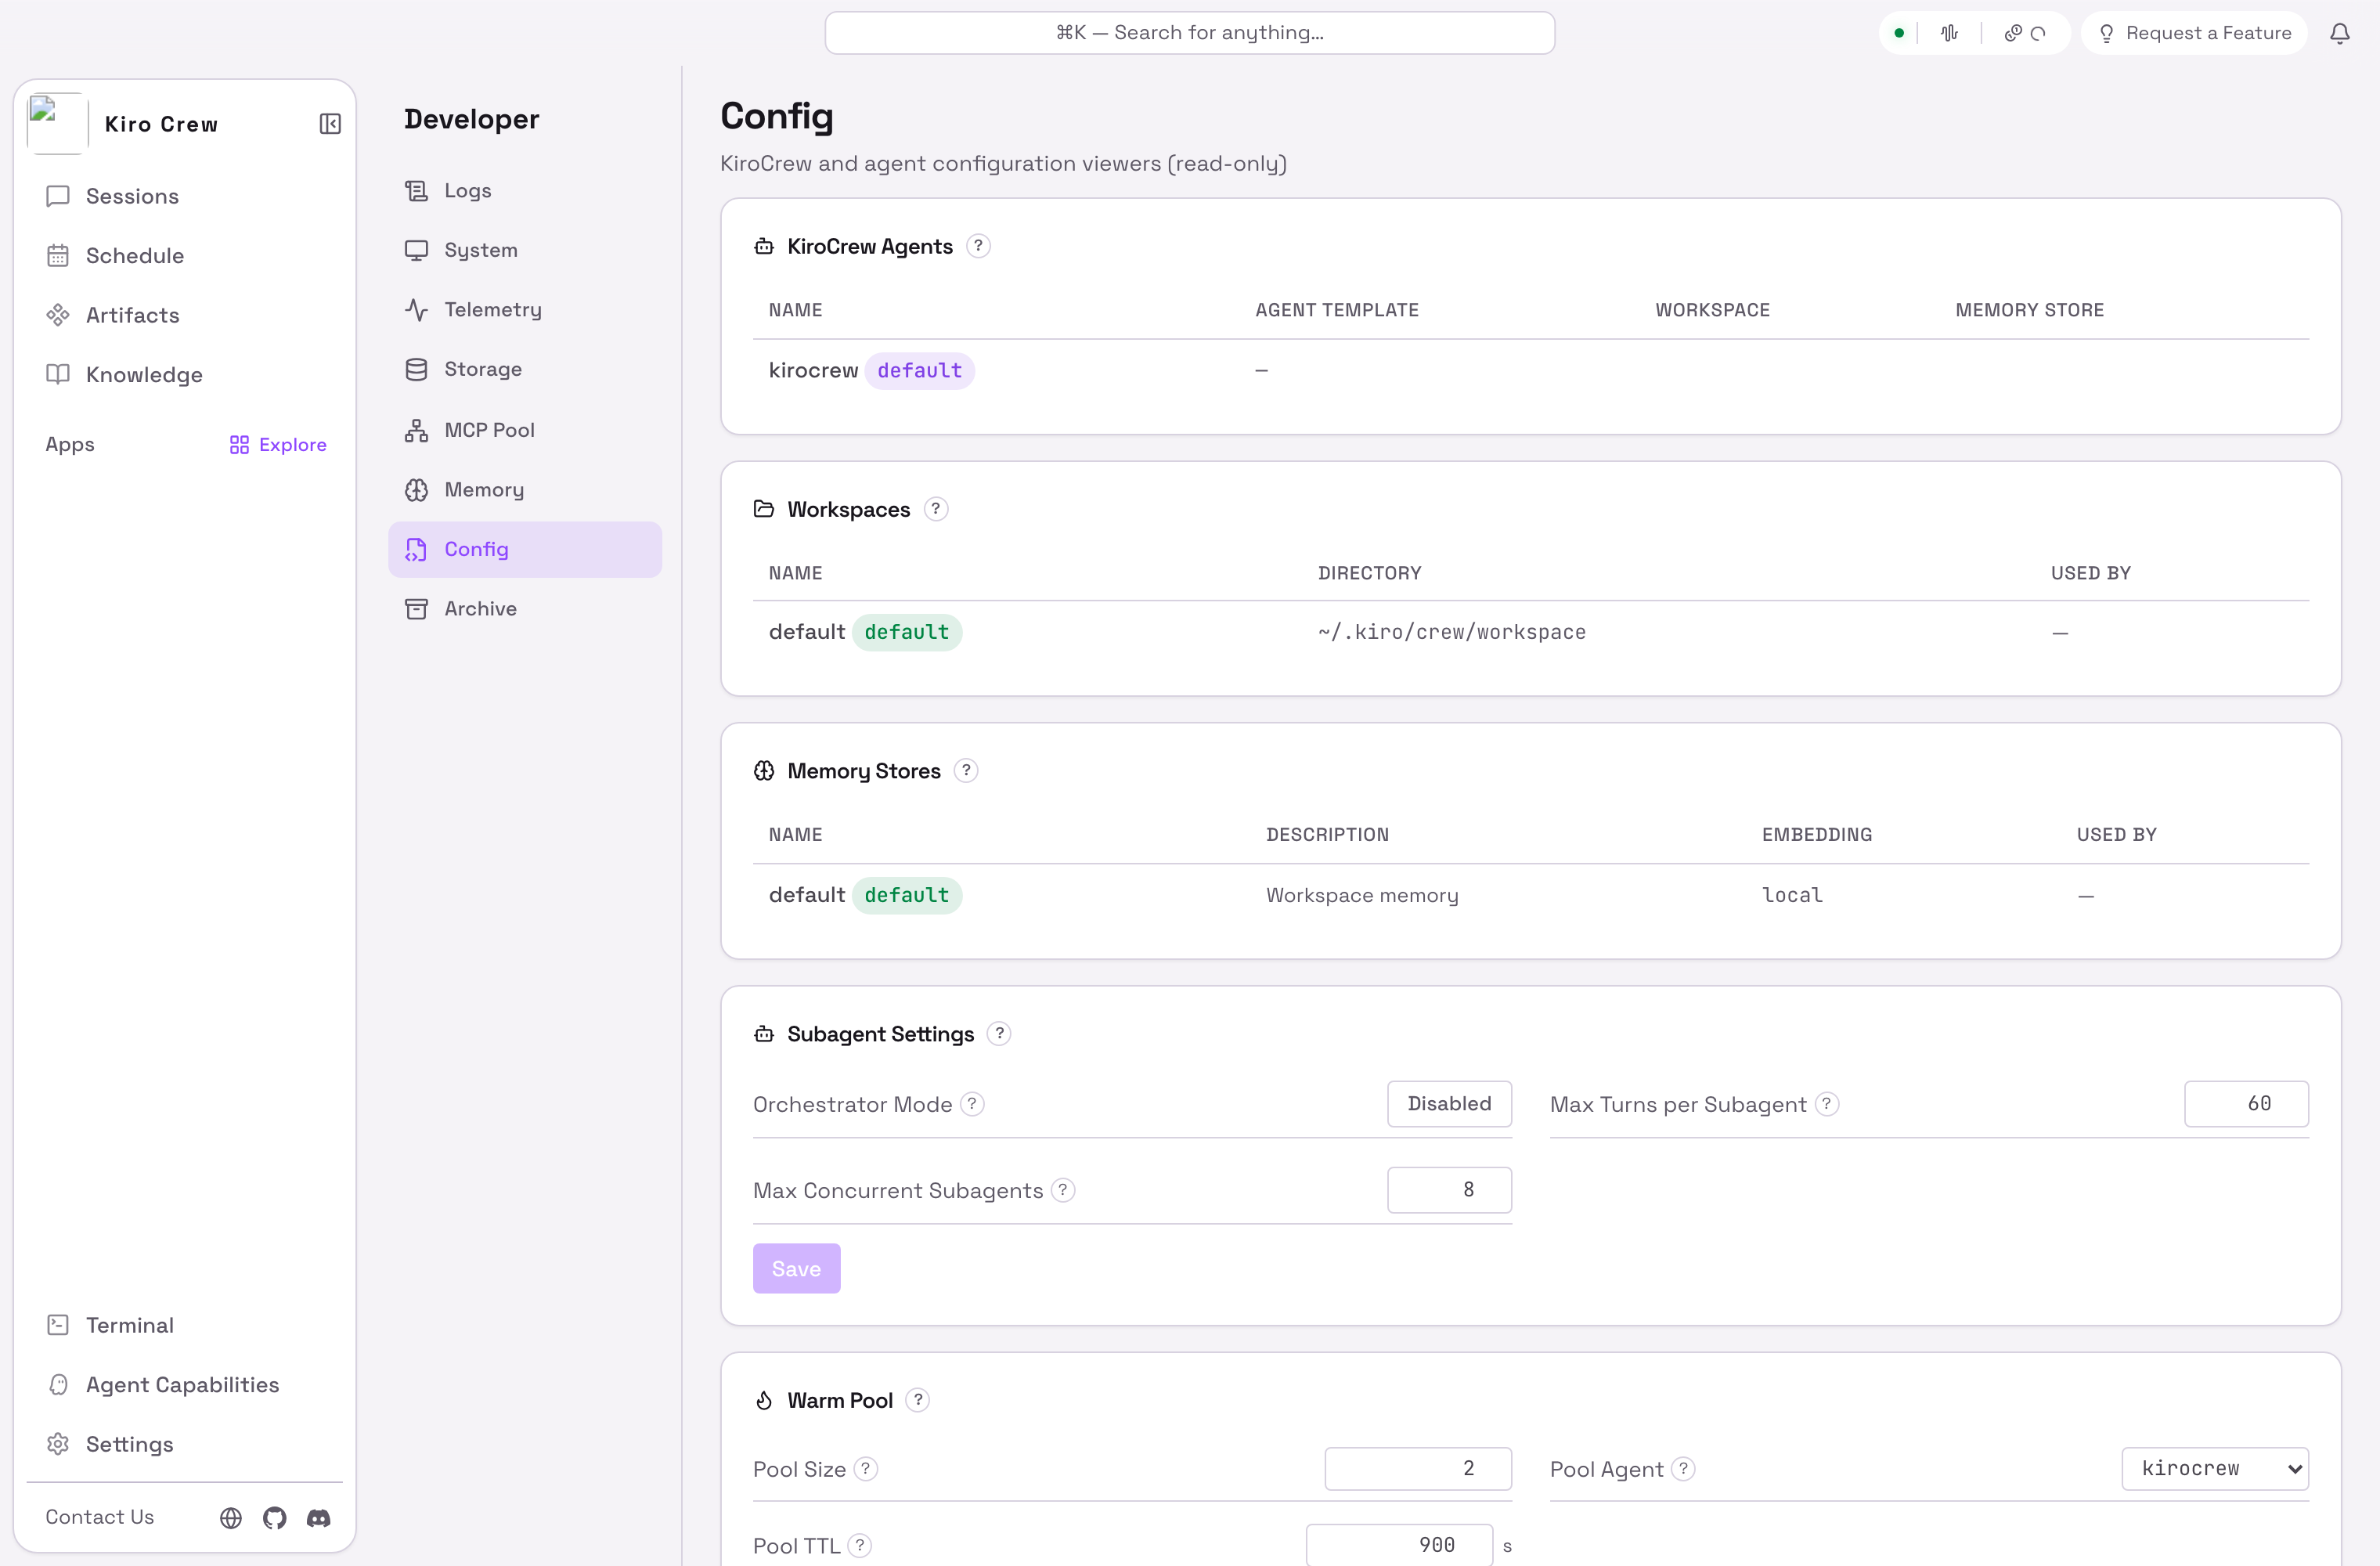Show help for Pool TTL

click(859, 1546)
